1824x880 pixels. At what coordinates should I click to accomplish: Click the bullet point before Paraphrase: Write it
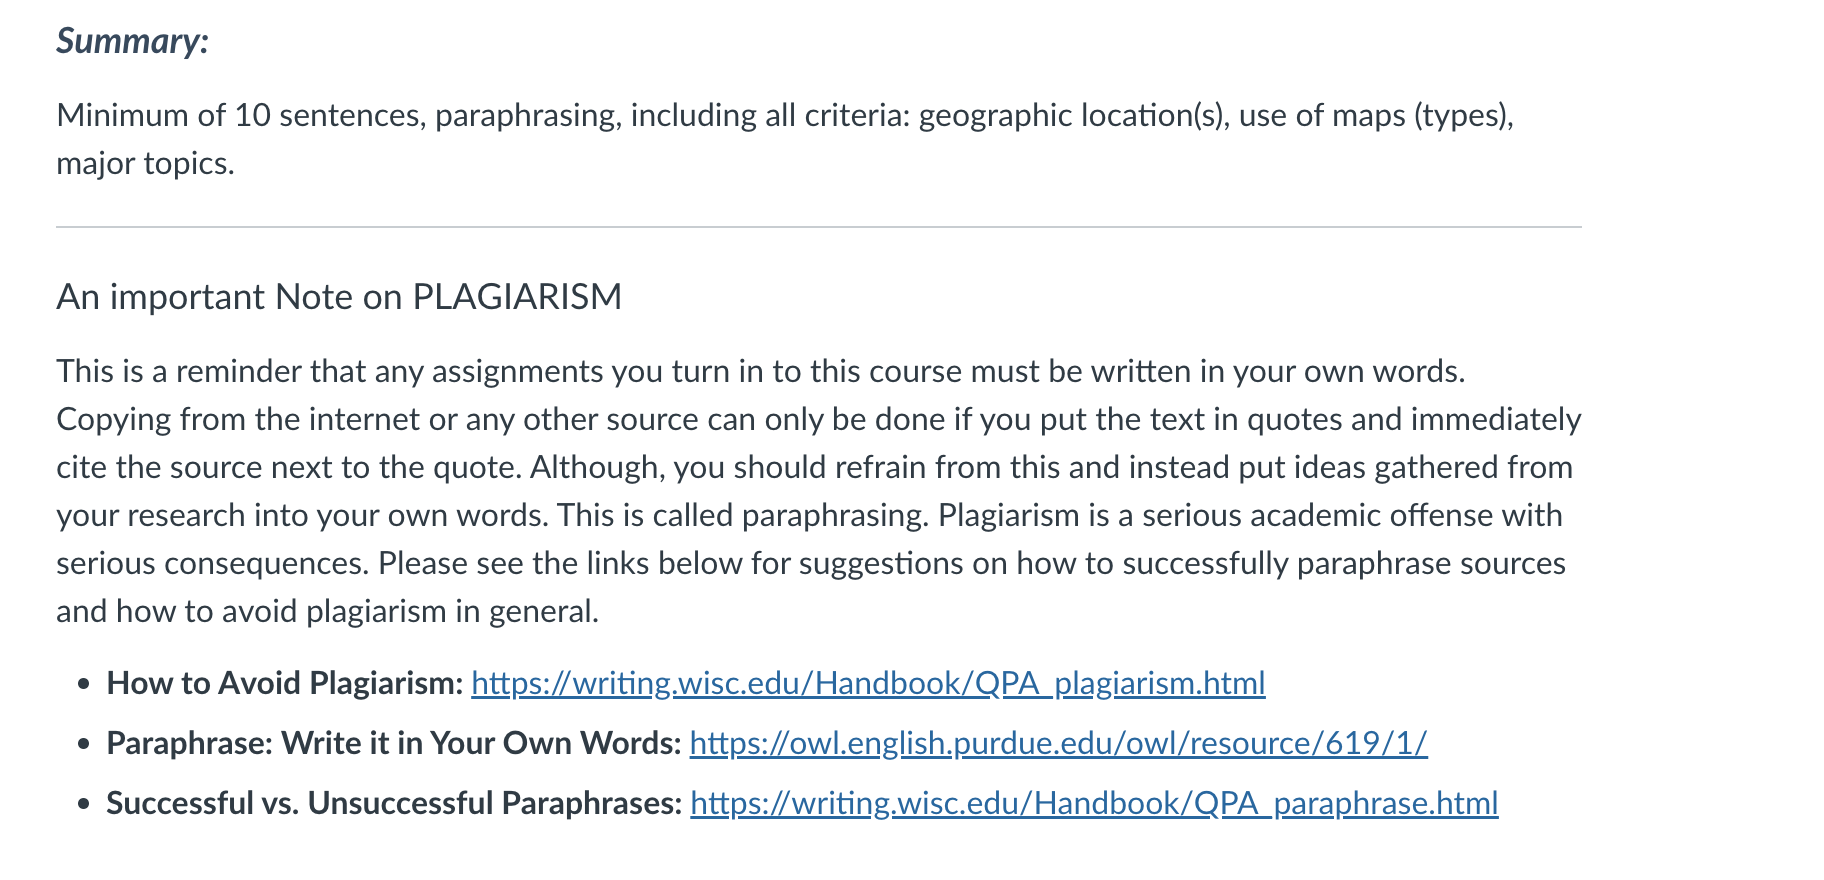click(x=85, y=744)
